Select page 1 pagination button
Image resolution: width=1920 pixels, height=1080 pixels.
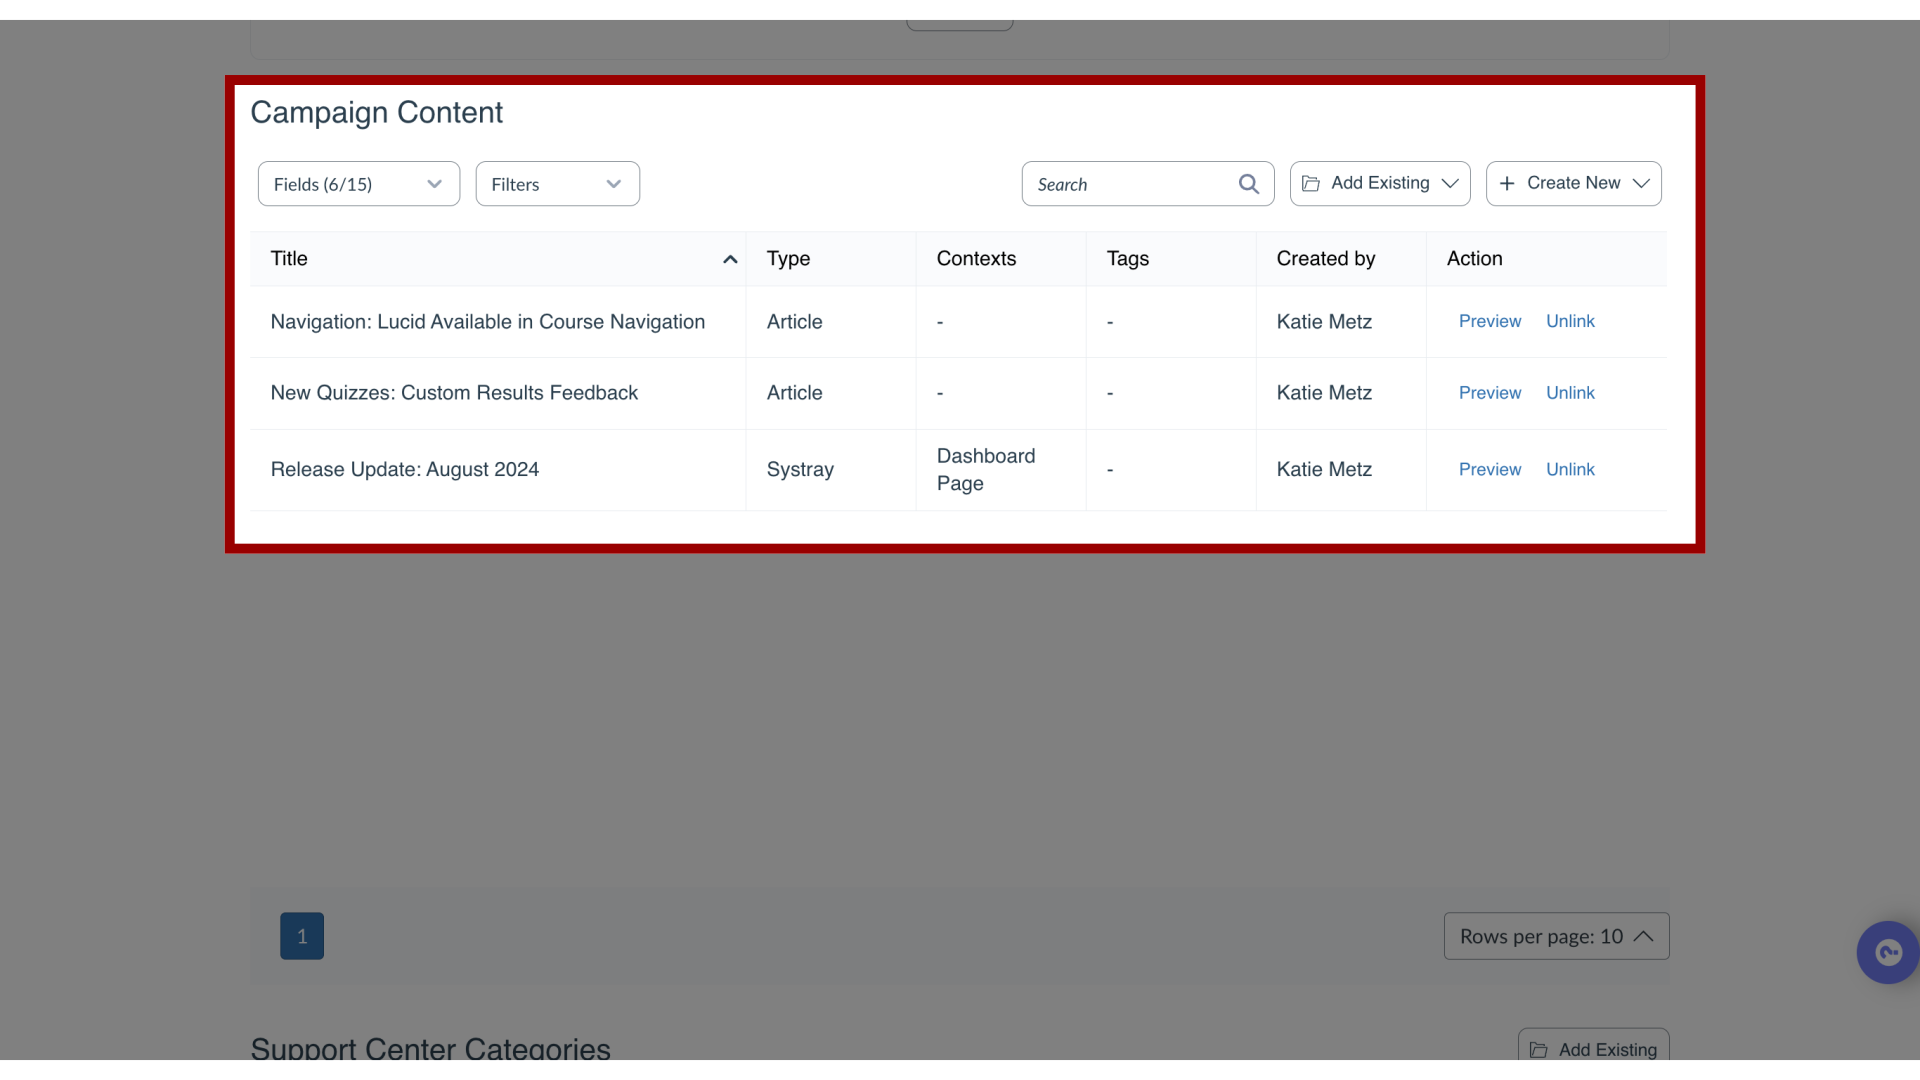click(x=302, y=936)
